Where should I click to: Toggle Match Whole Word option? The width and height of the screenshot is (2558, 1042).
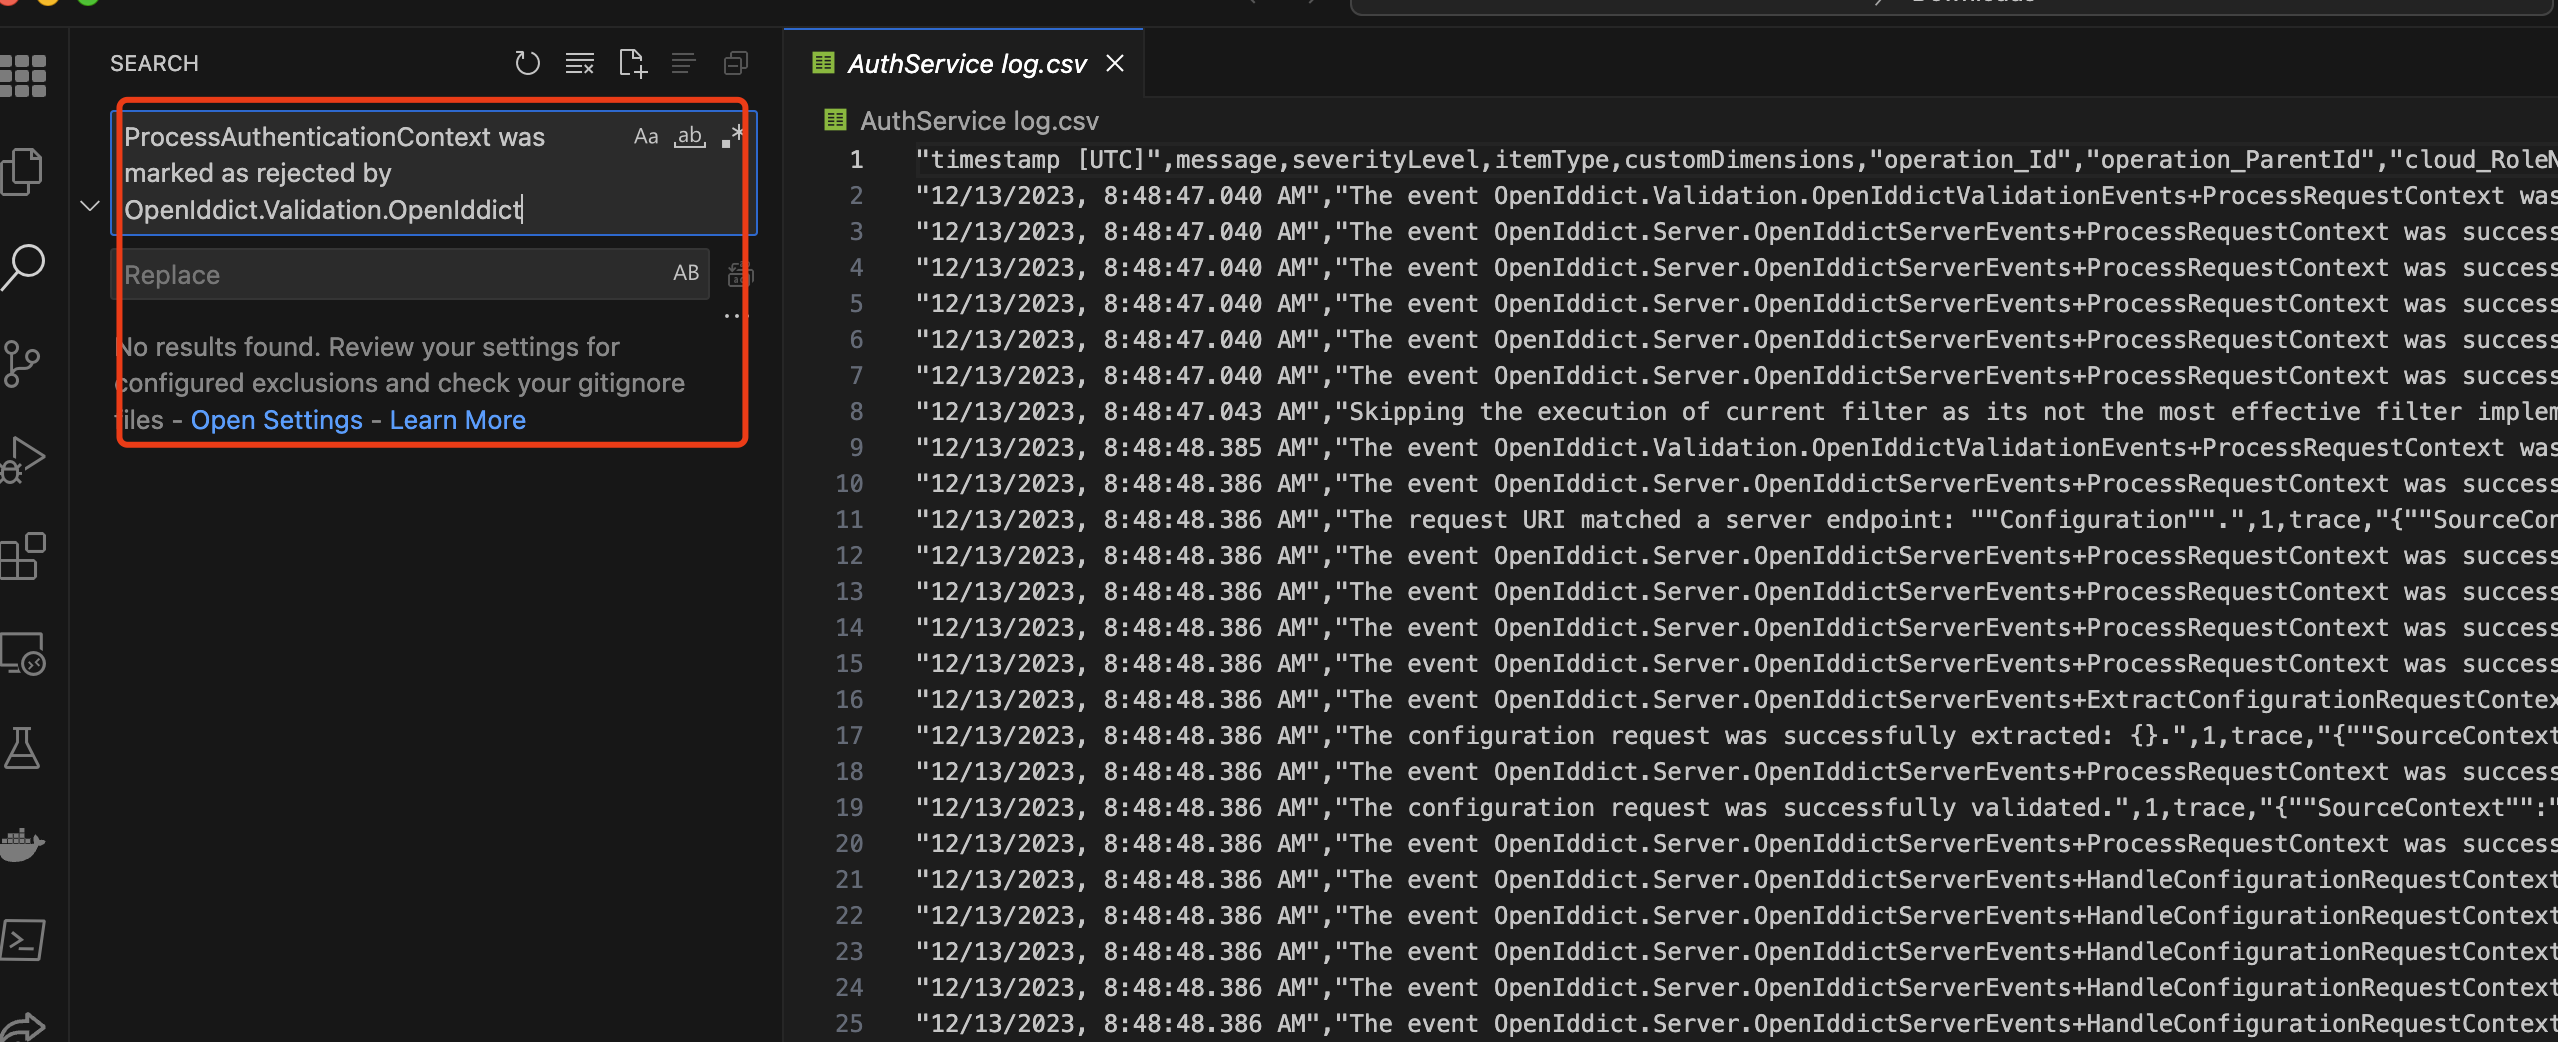[690, 137]
